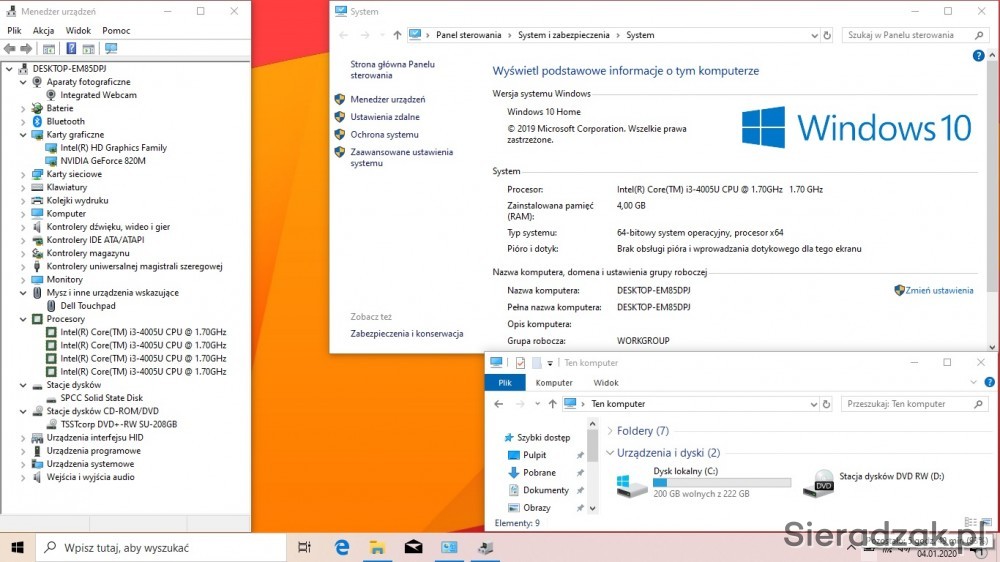Collapse Aparaty fotograficzne node
This screenshot has width=1000, height=562.
[x=23, y=82]
